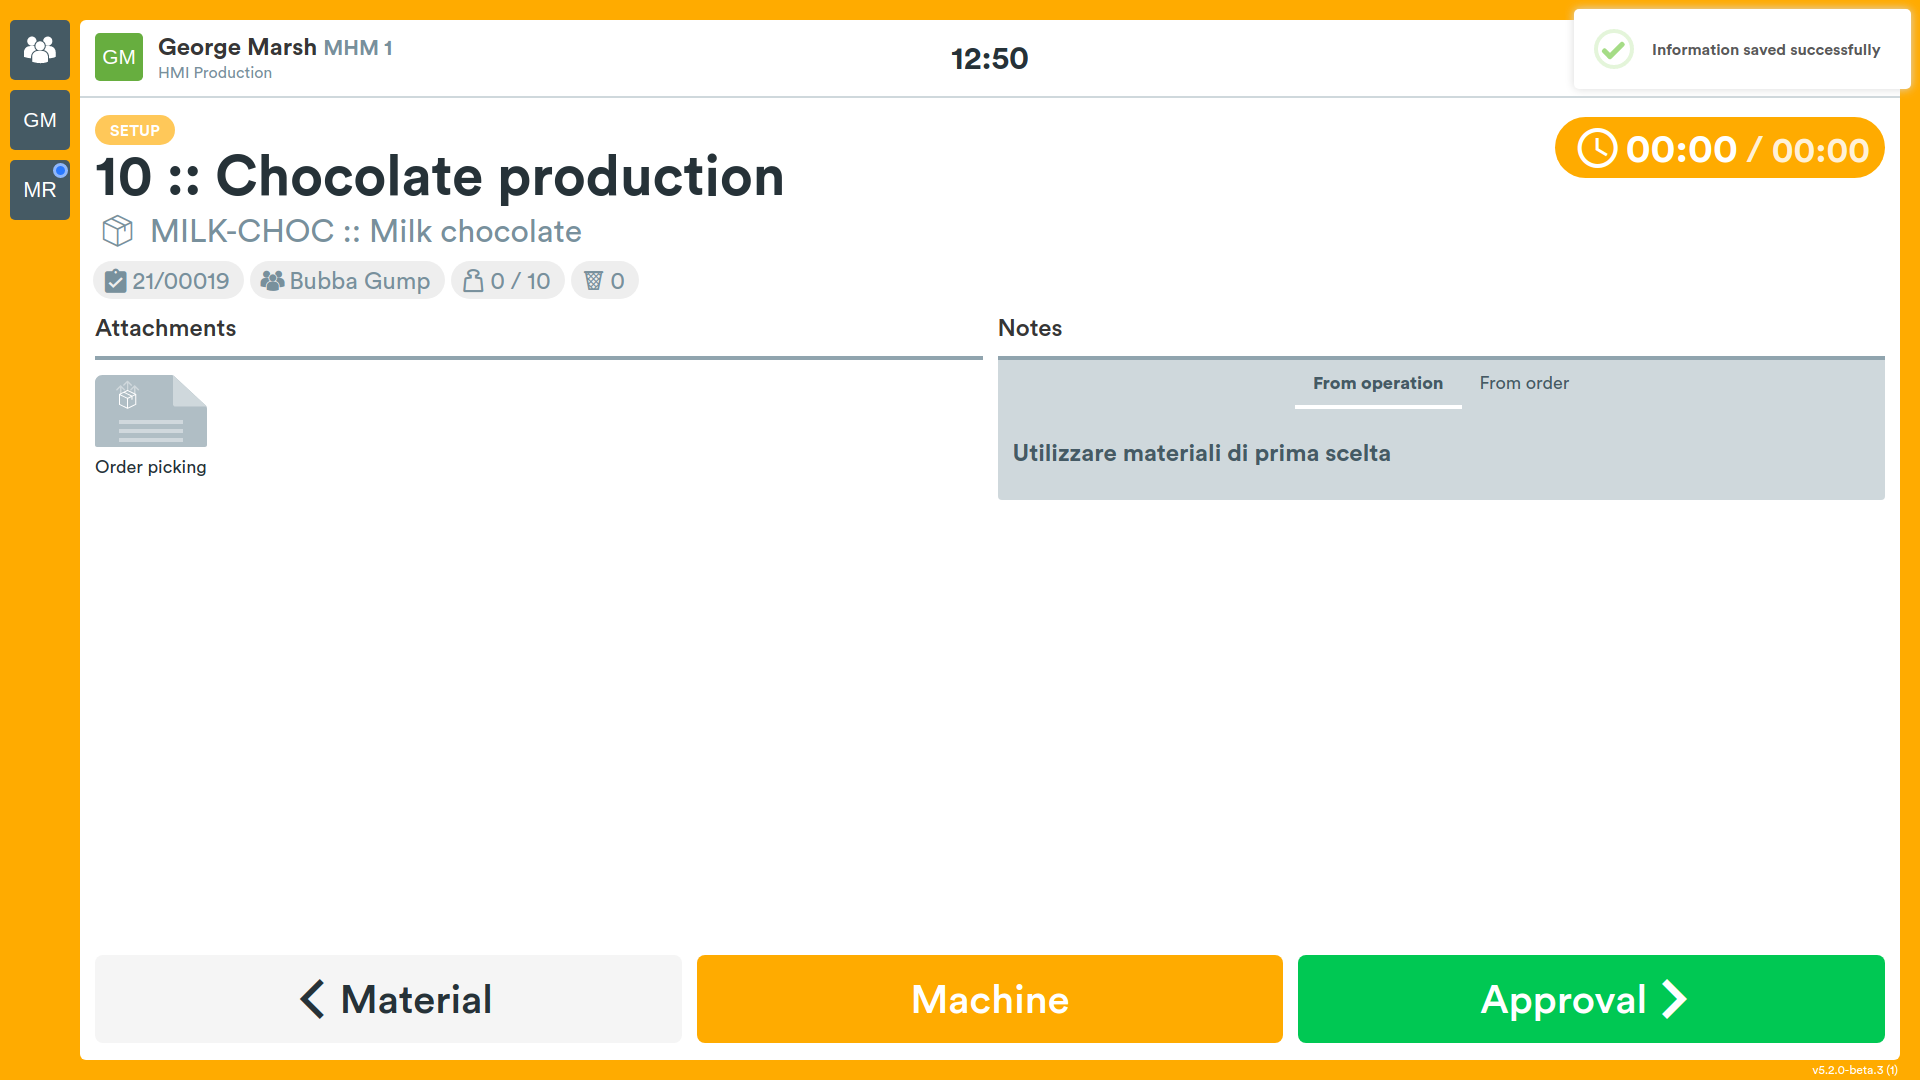Select the MR operator sidebar tile
The image size is (1920, 1080).
click(40, 190)
